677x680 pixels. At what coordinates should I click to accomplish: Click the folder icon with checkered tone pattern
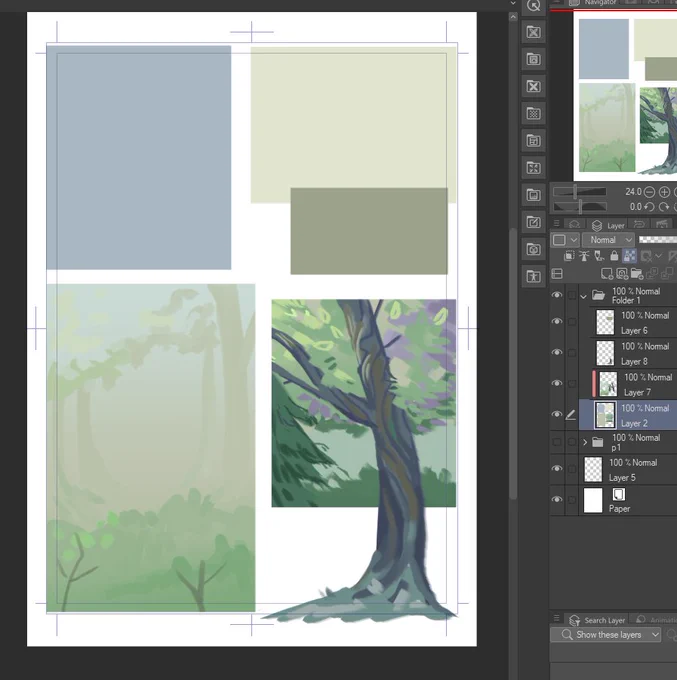tap(533, 114)
